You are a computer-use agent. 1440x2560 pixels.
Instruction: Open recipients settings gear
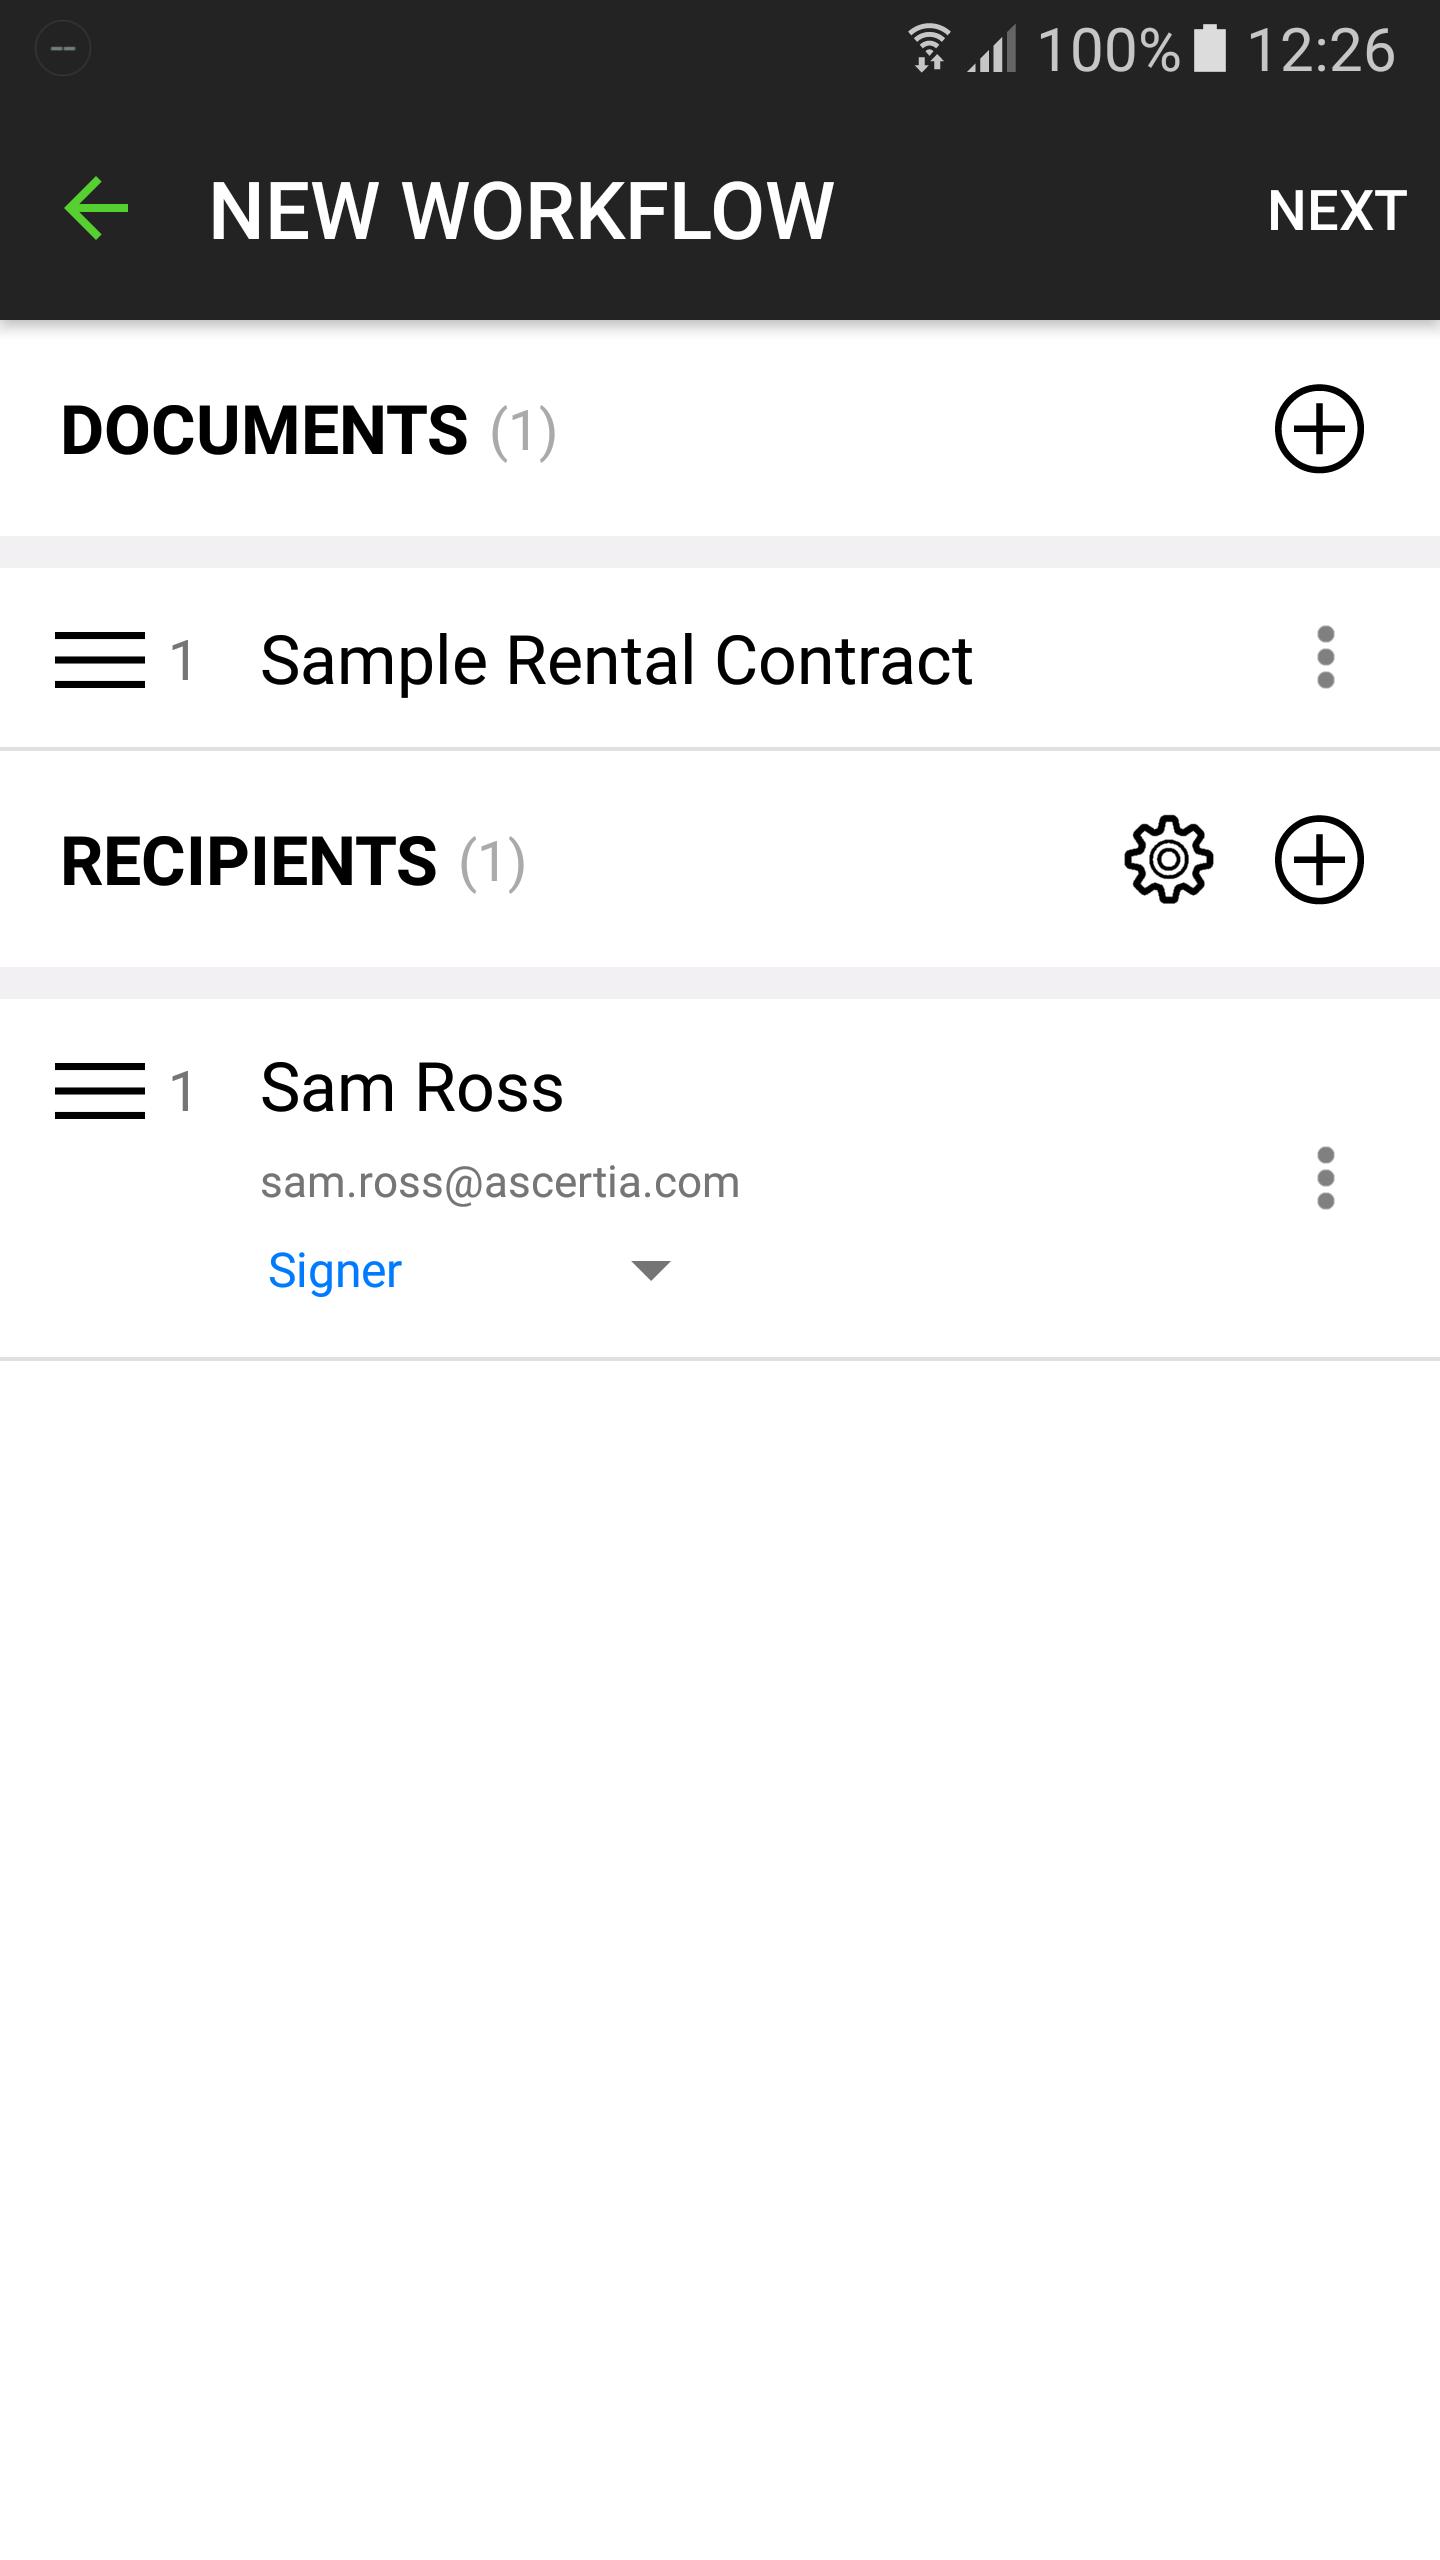tap(1168, 860)
